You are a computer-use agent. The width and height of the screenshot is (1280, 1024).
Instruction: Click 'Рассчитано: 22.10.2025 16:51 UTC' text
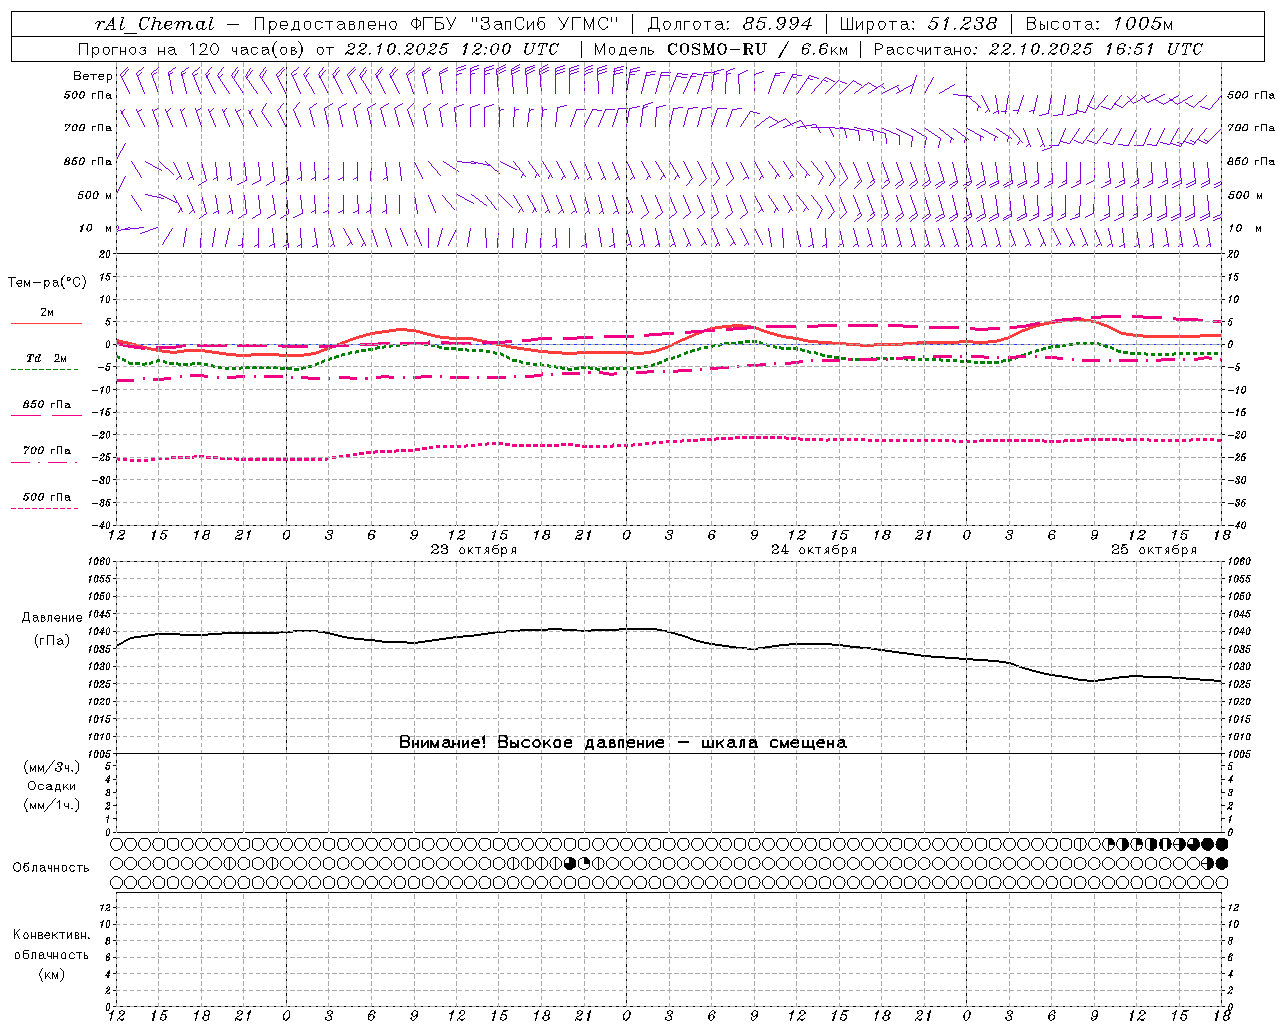click(x=1038, y=49)
